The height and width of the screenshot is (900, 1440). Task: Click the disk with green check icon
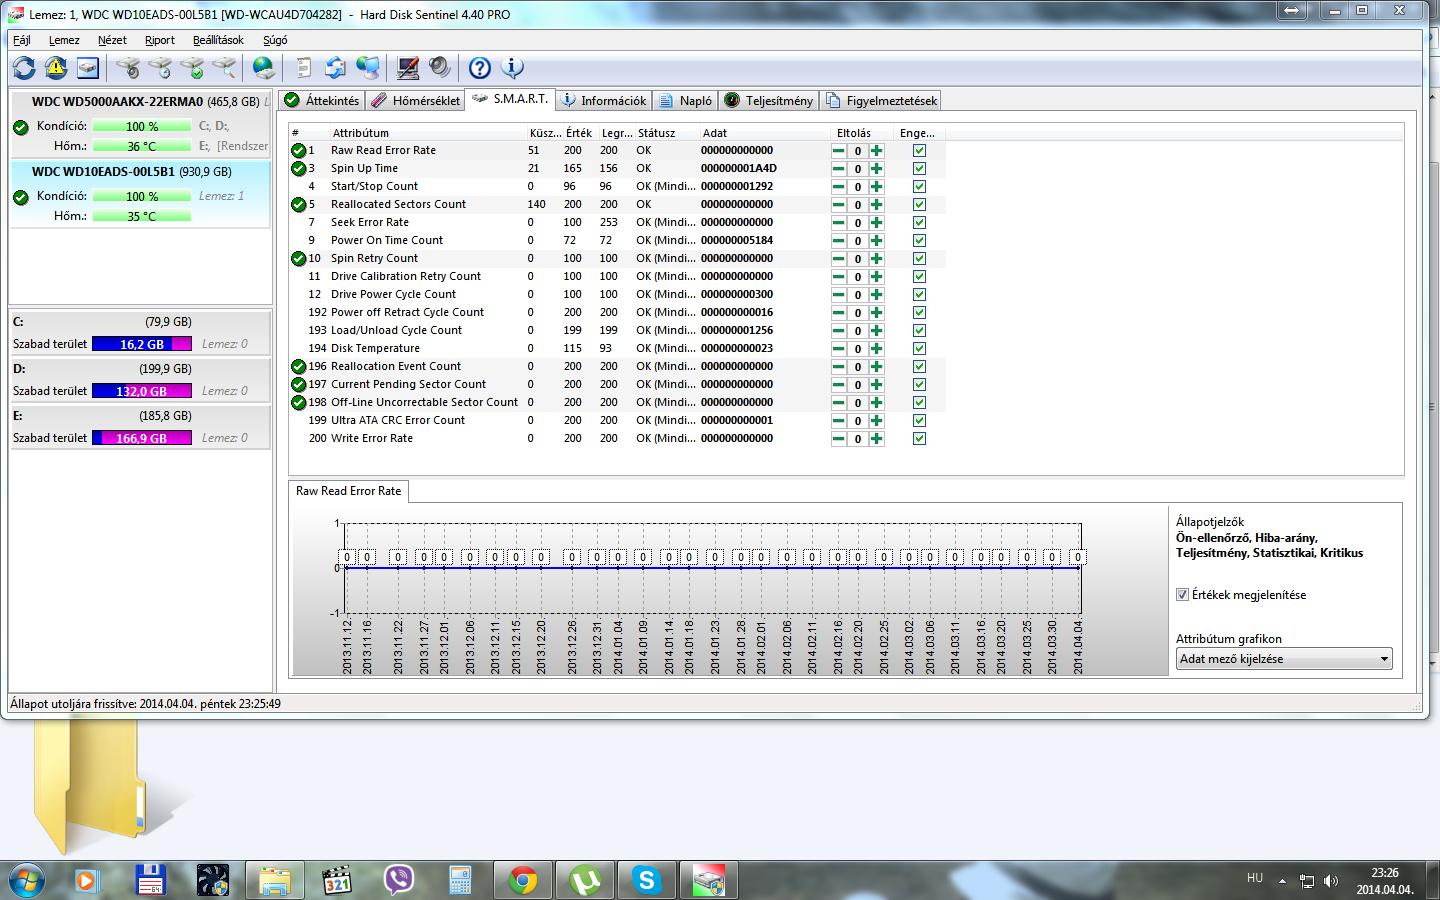coord(192,68)
